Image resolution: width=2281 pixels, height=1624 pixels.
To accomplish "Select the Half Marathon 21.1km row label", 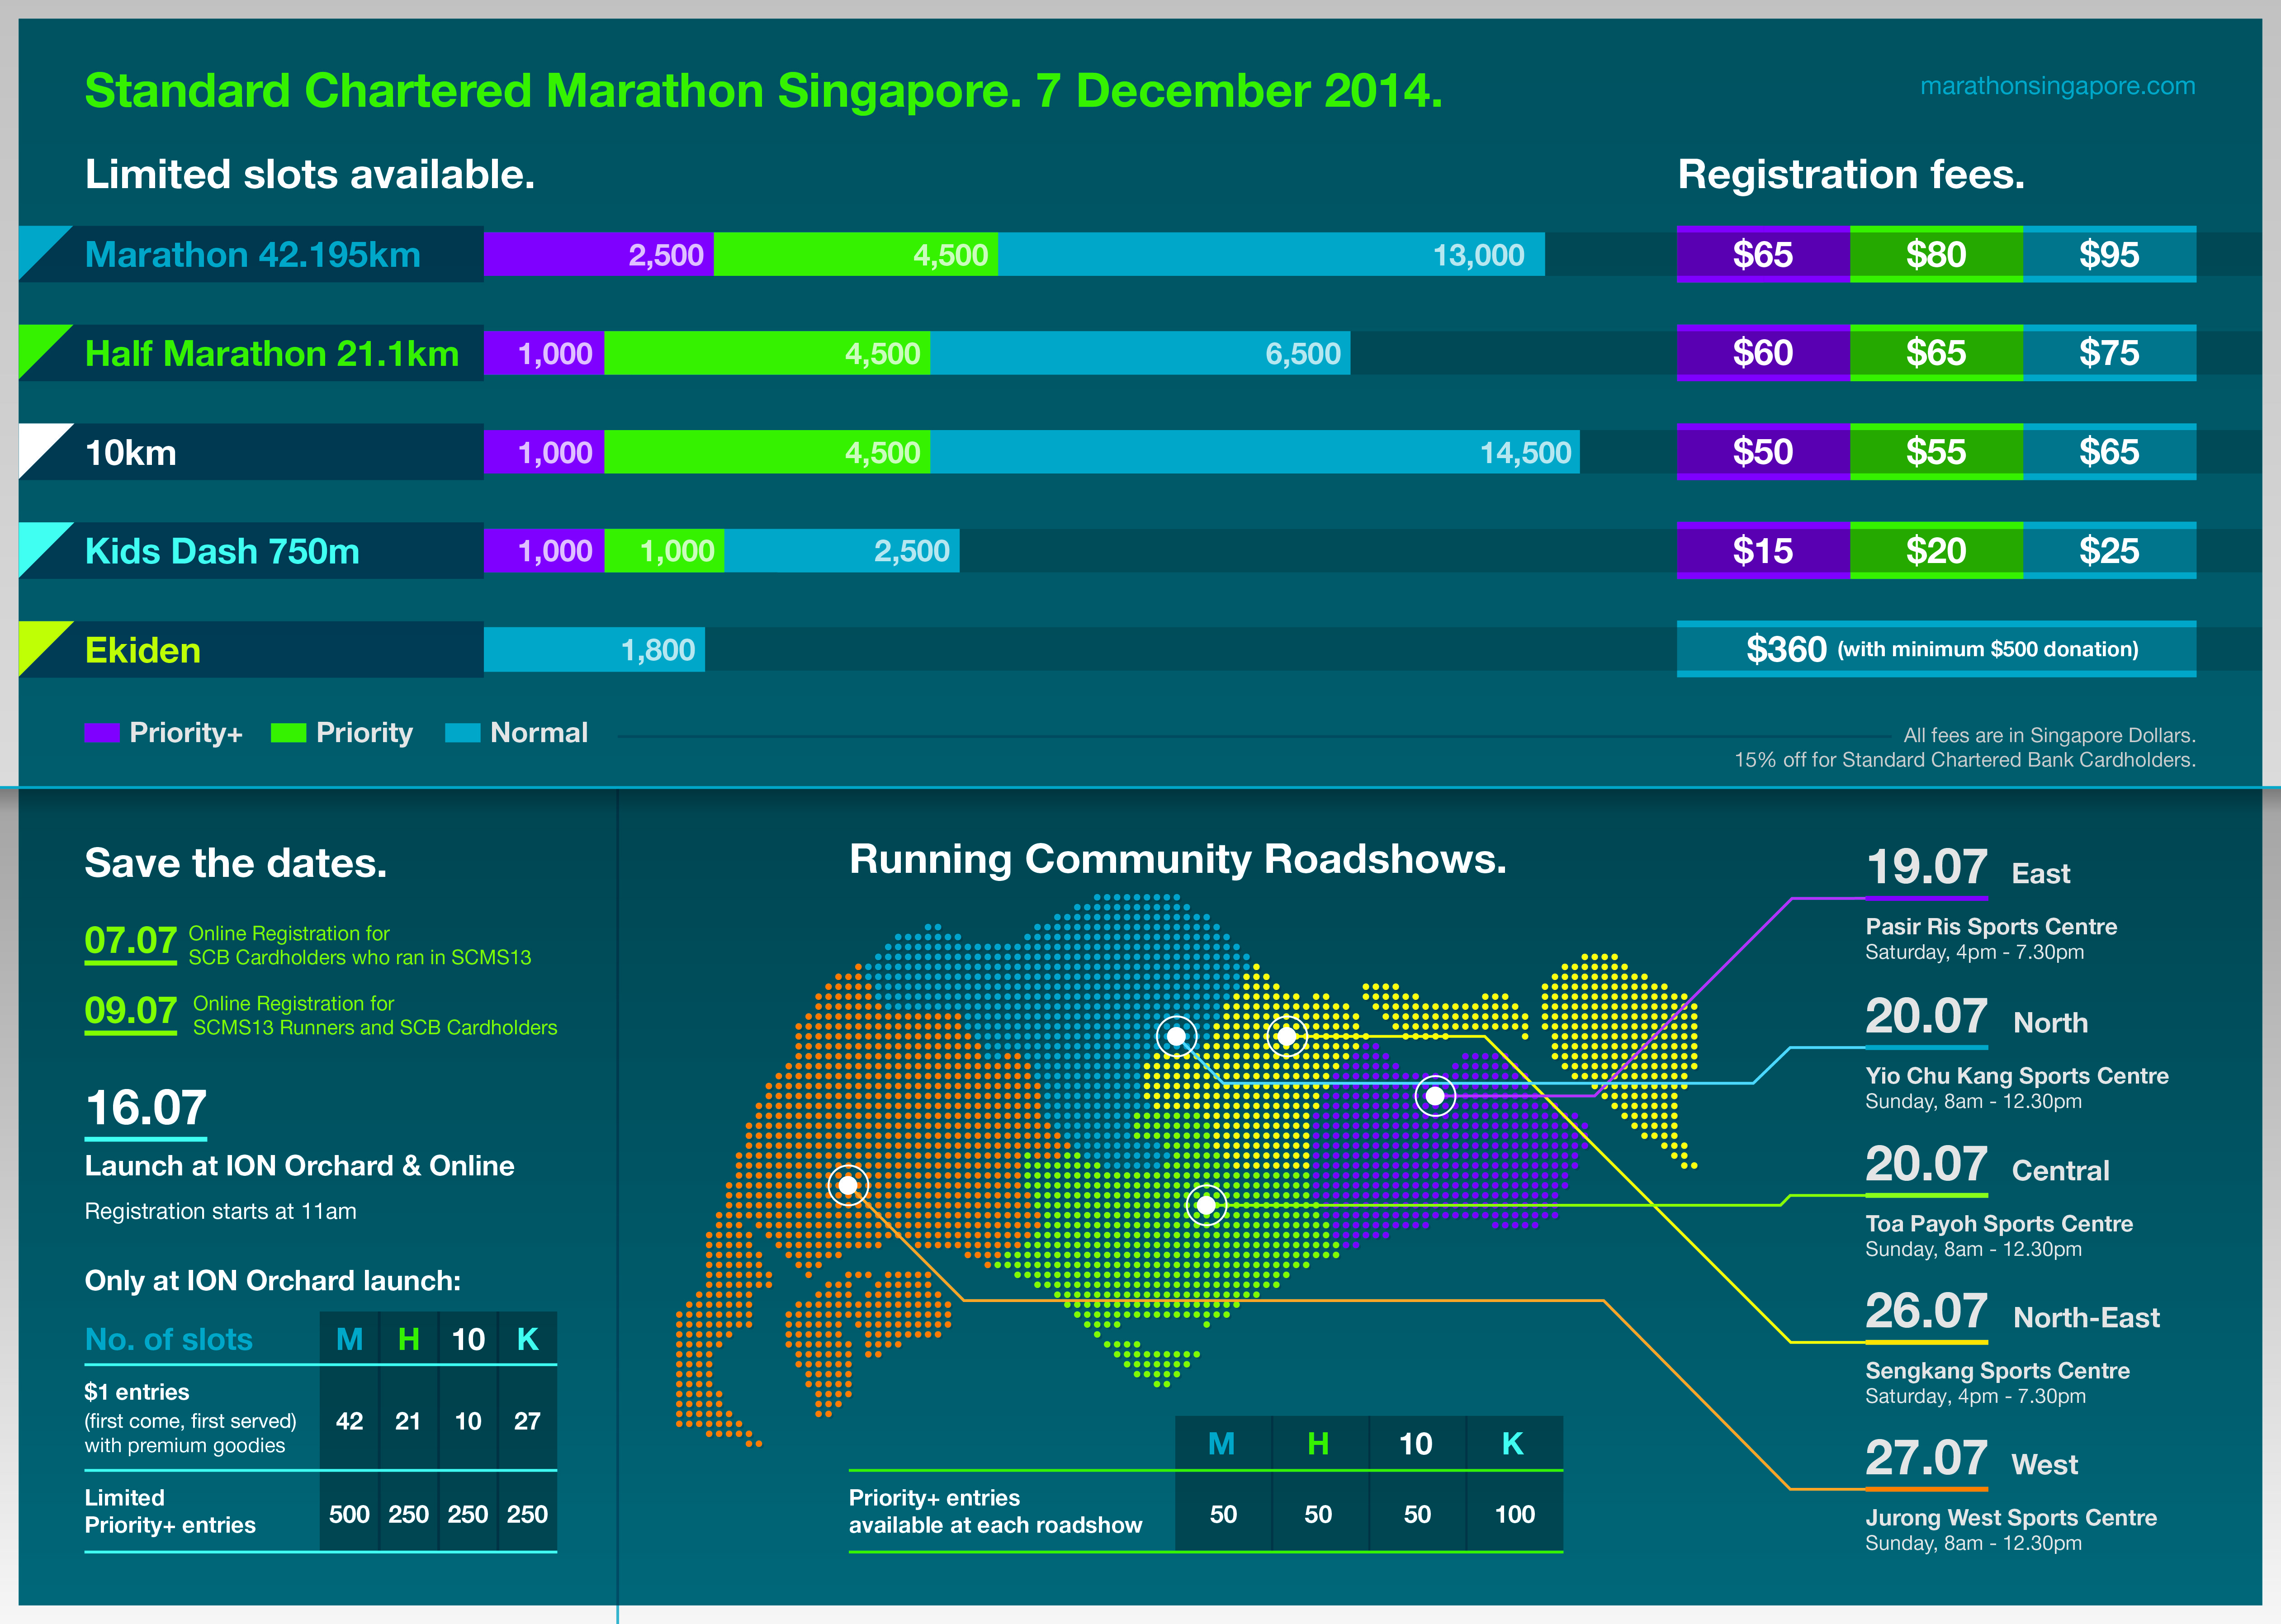I will (271, 354).
